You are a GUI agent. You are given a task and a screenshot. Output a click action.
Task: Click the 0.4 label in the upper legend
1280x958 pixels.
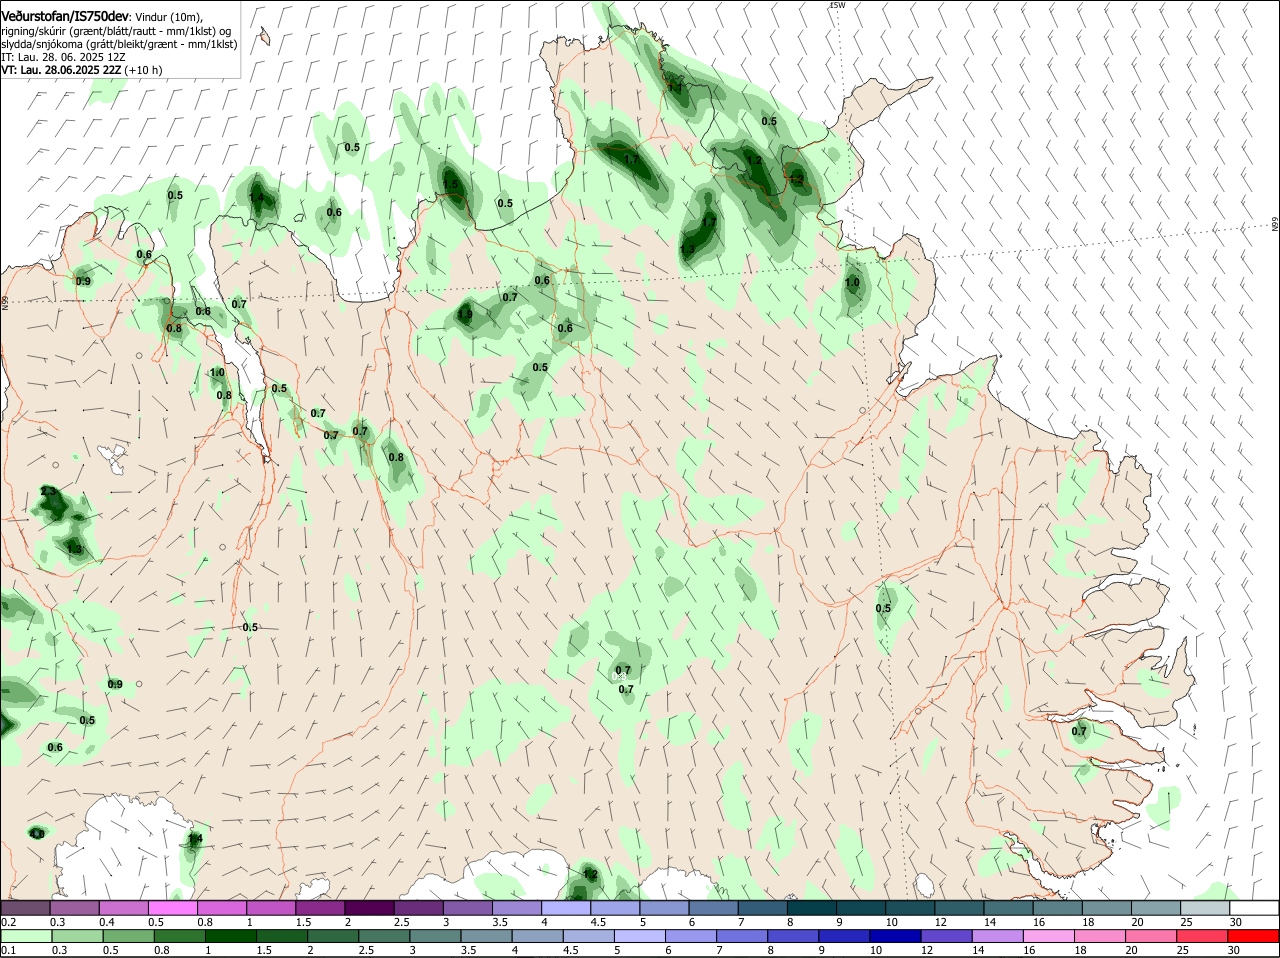(x=107, y=922)
